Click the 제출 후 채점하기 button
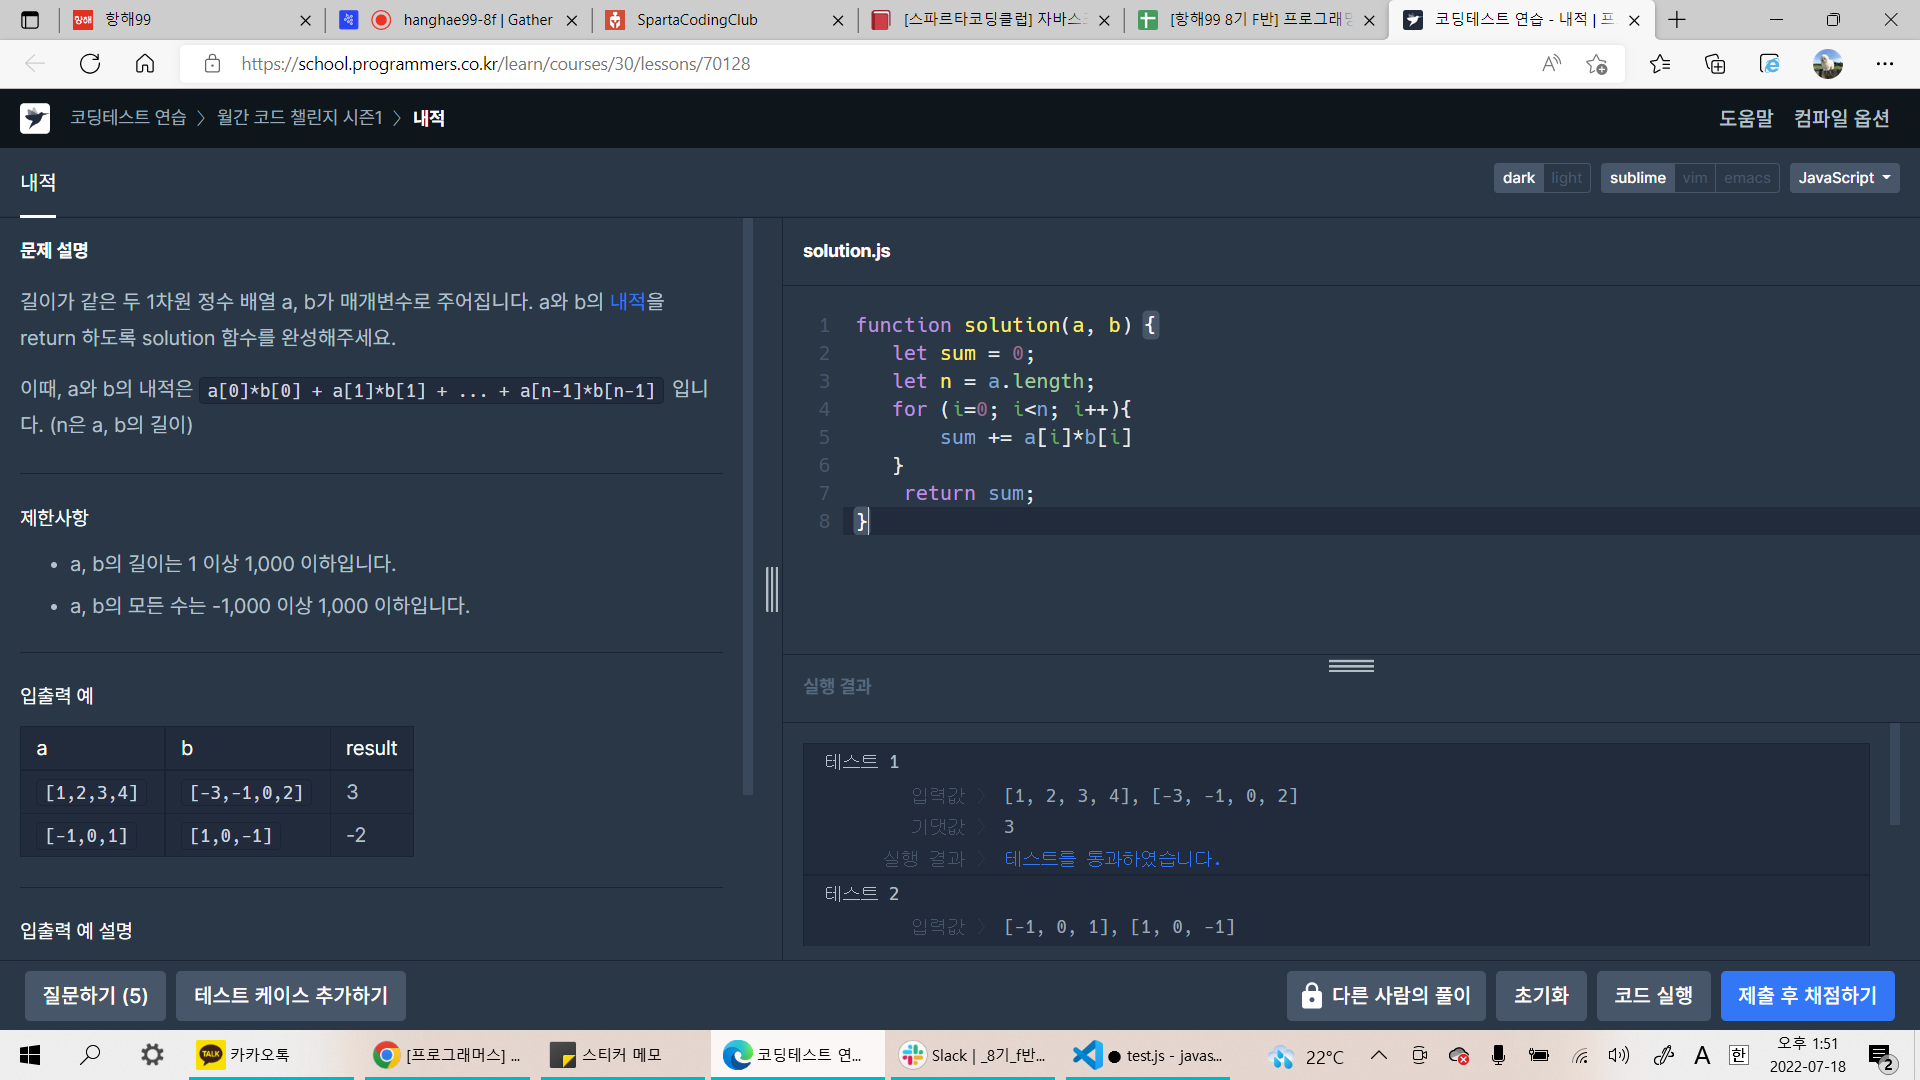Image resolution: width=1920 pixels, height=1080 pixels. click(x=1806, y=995)
